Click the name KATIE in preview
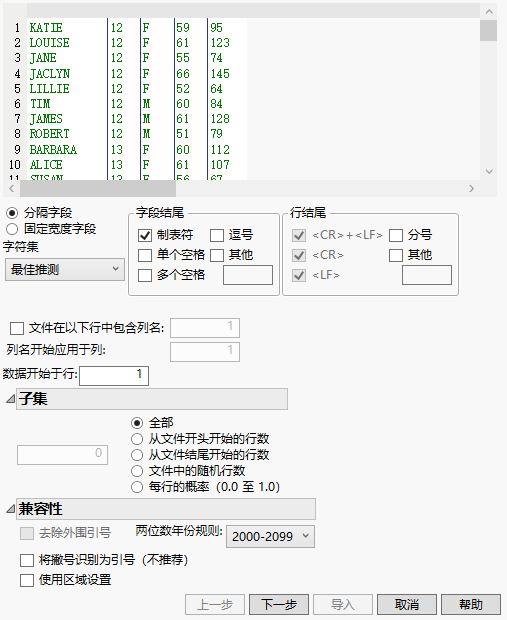Viewport: 507px width, 620px height. (46, 28)
